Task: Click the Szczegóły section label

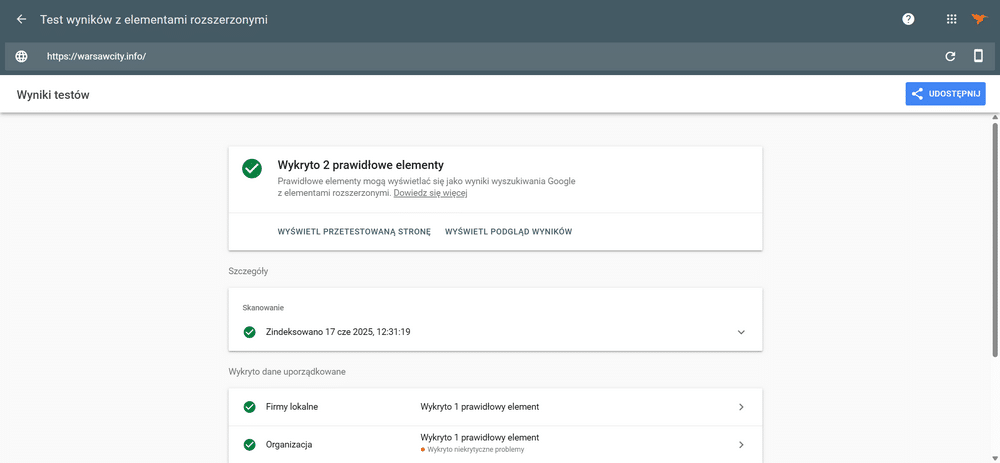Action: coord(248,271)
